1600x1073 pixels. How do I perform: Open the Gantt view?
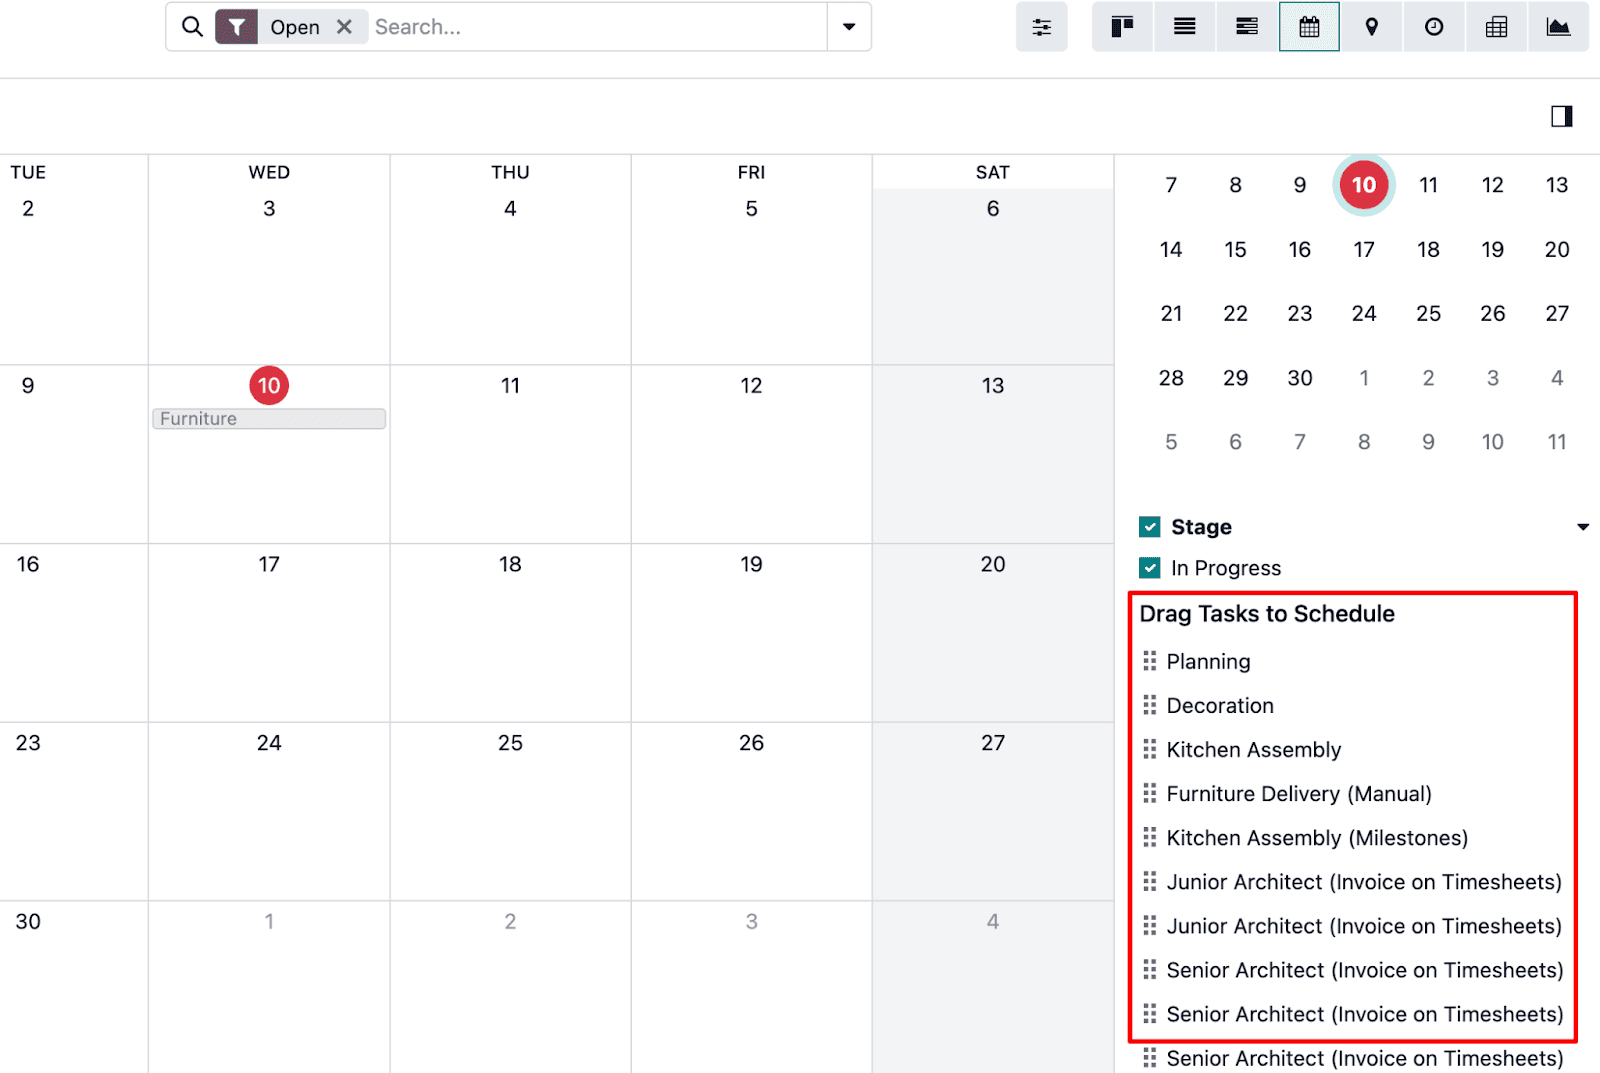click(x=1246, y=27)
